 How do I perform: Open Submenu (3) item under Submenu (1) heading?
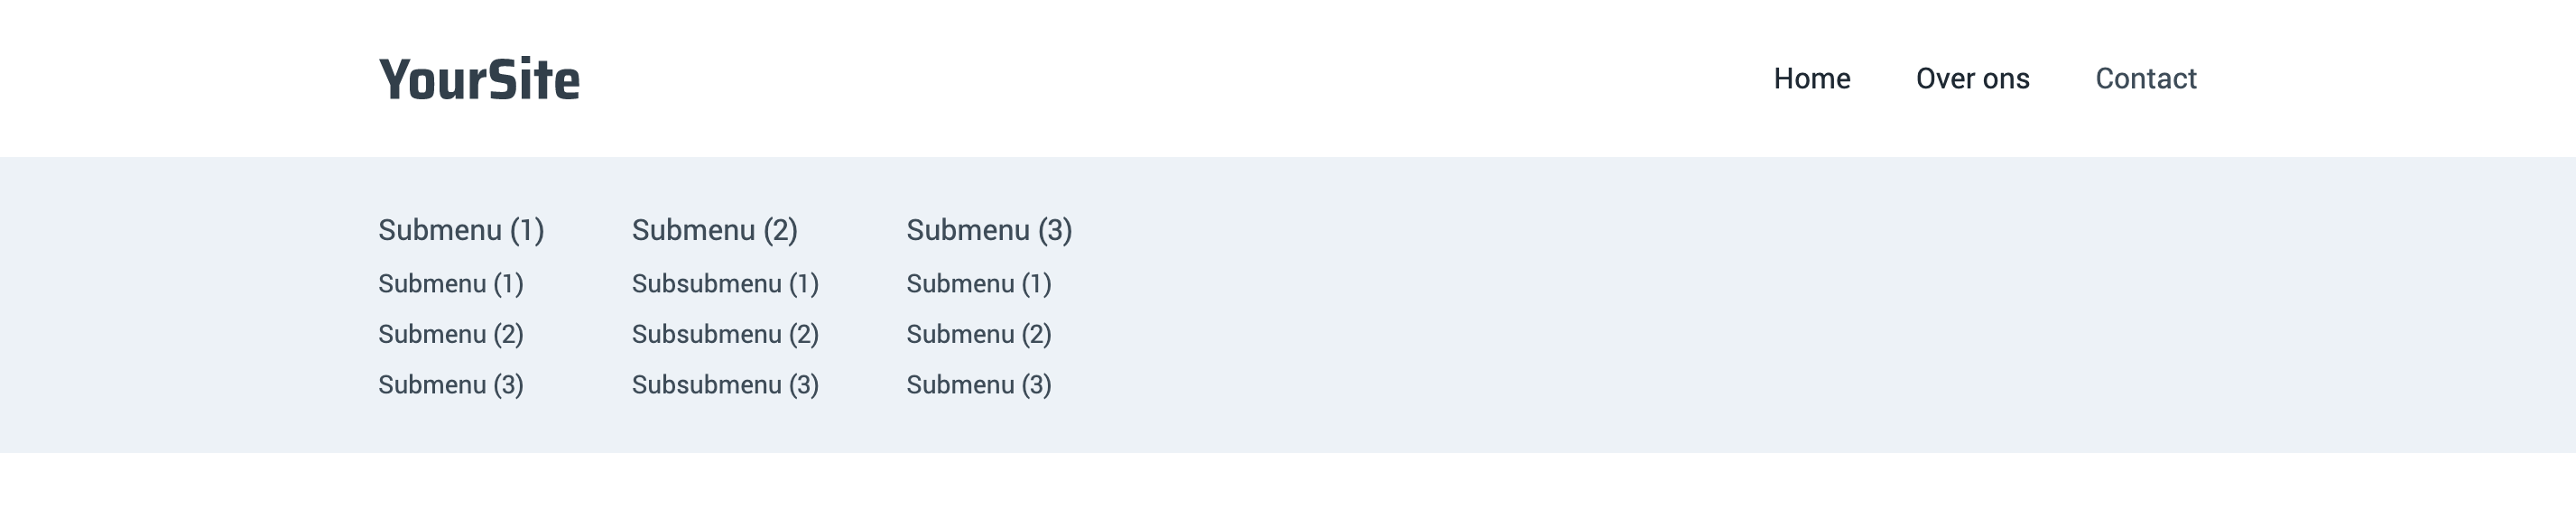[451, 385]
